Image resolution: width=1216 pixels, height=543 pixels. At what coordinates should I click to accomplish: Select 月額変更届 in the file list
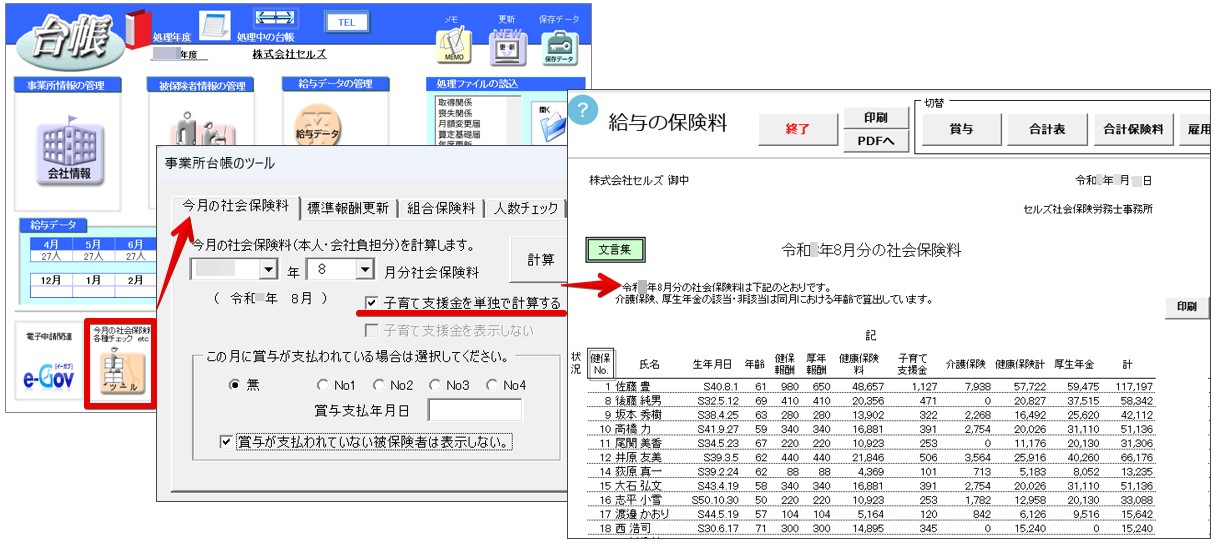pos(460,124)
